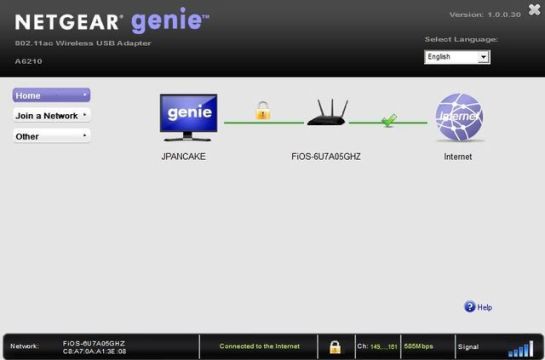Click the network name FiOS-6U7A05GHZ in status bar

(93, 343)
